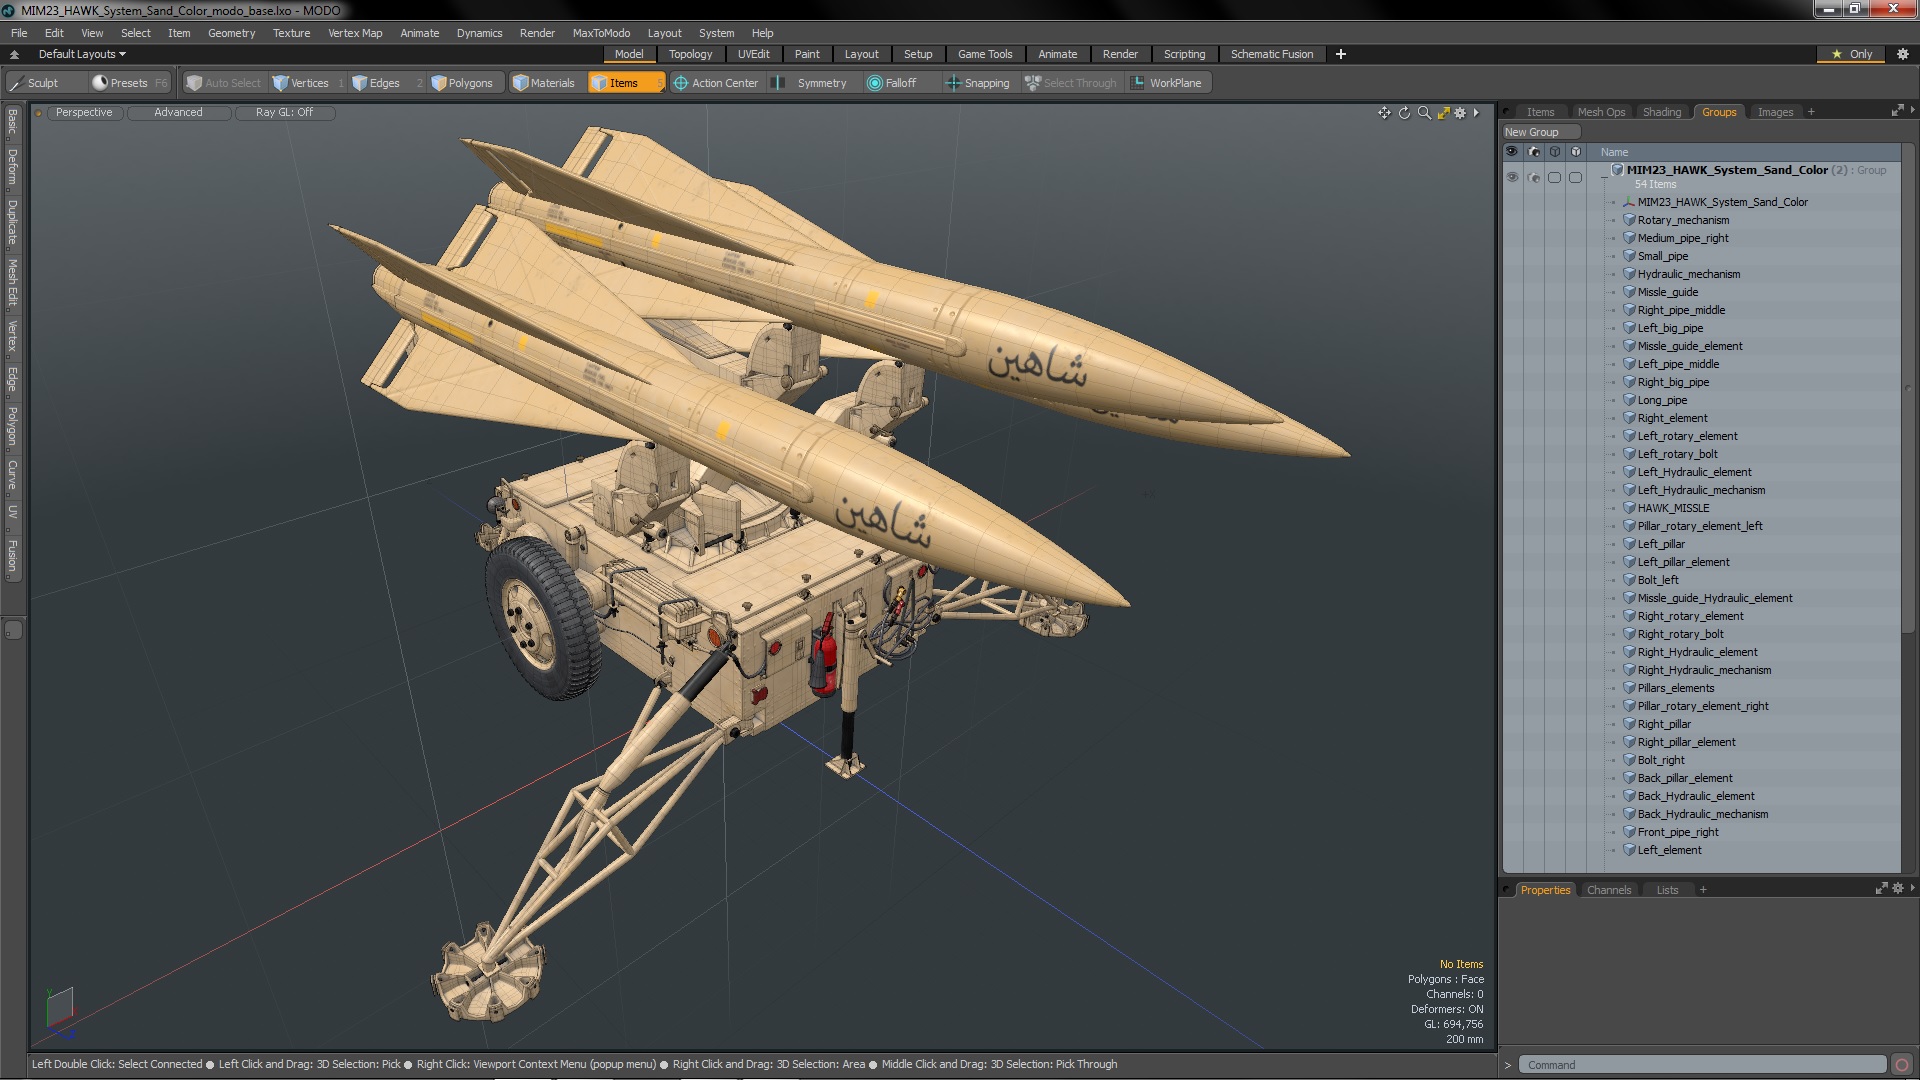Open the Presets browser
This screenshot has height=1080, width=1920.
pos(129,83)
